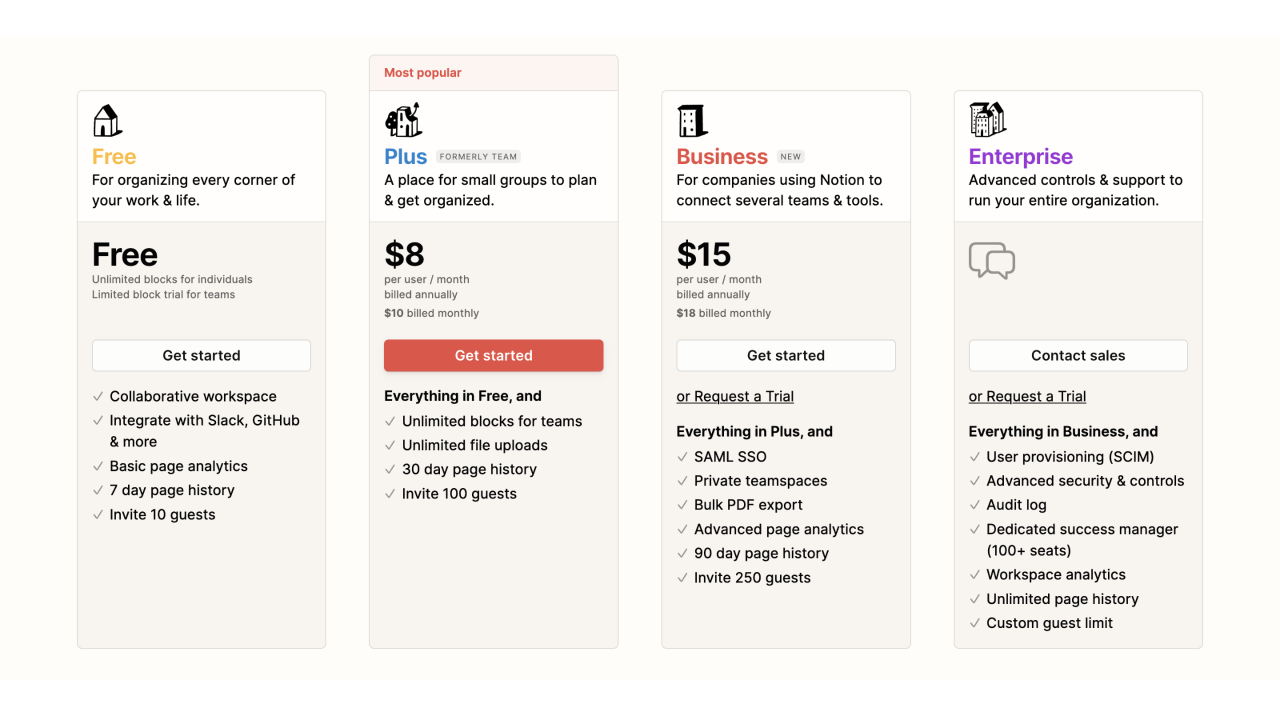Click the FORMERLY TEAM badge
Screen dimensions: 1280x720
[x=478, y=157]
